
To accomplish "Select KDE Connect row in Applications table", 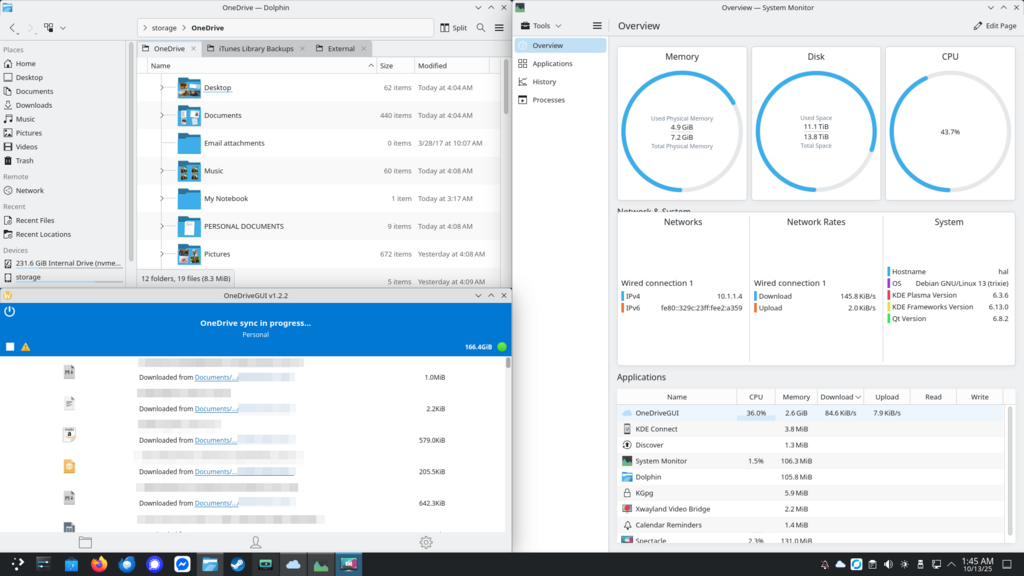I will click(810, 429).
